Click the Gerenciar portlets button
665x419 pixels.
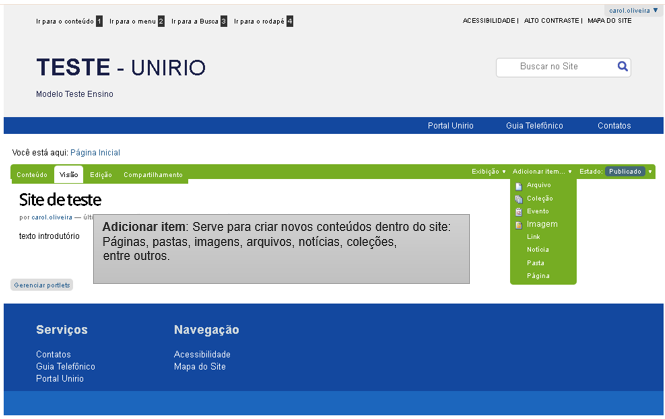point(42,285)
